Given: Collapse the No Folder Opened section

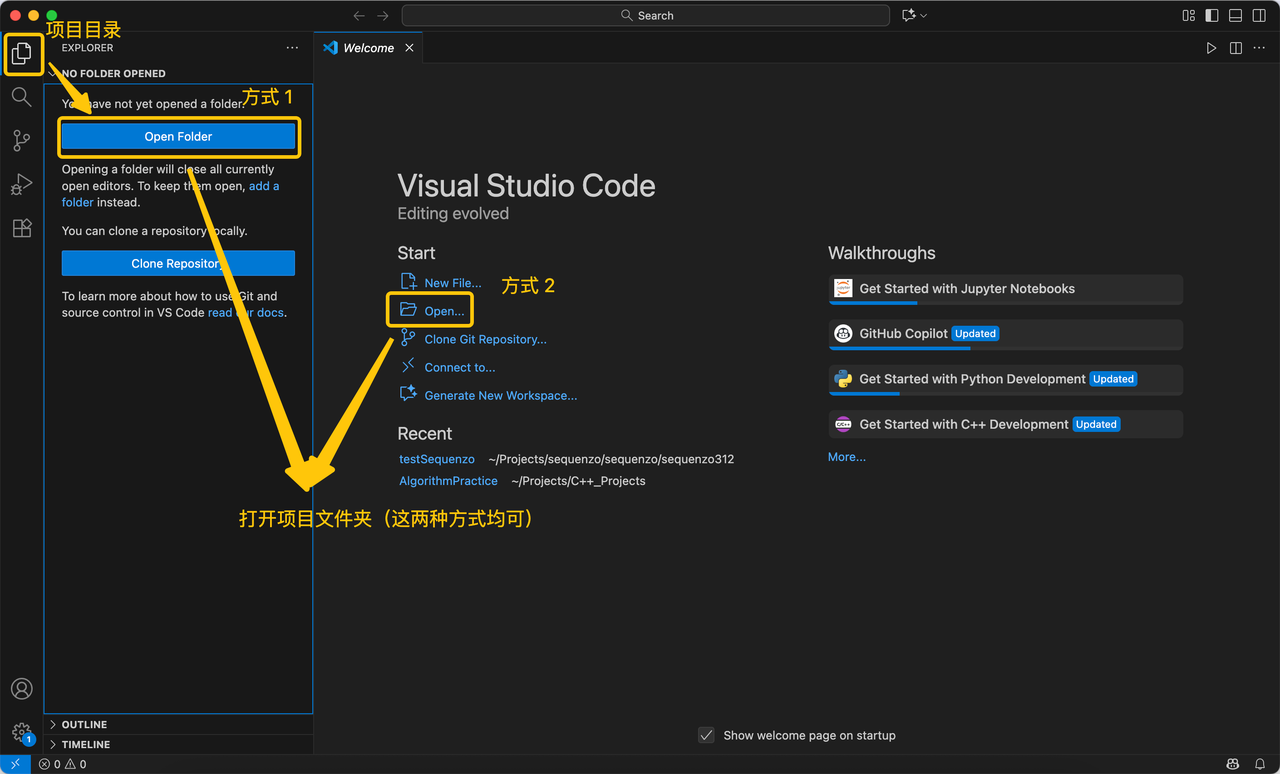Looking at the screenshot, I should tap(113, 73).
